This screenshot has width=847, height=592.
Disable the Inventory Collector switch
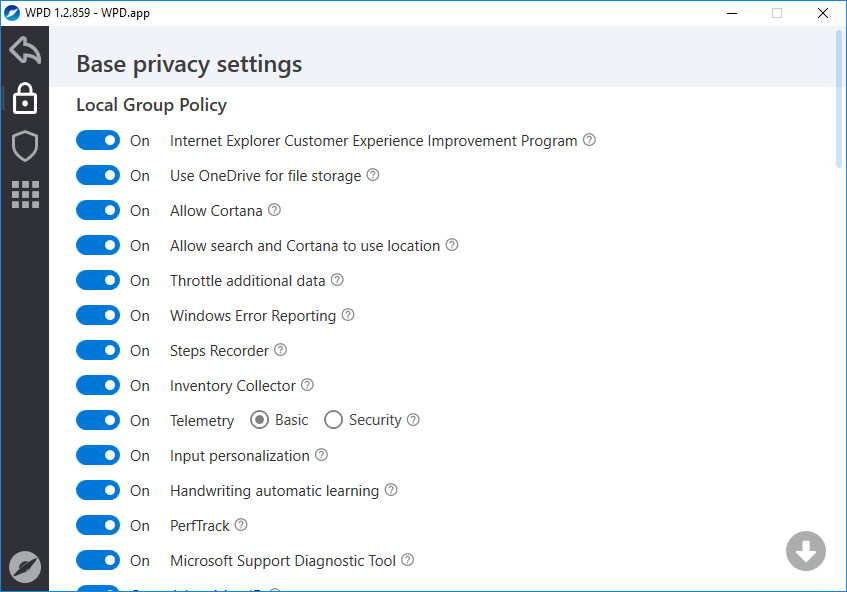(x=98, y=386)
